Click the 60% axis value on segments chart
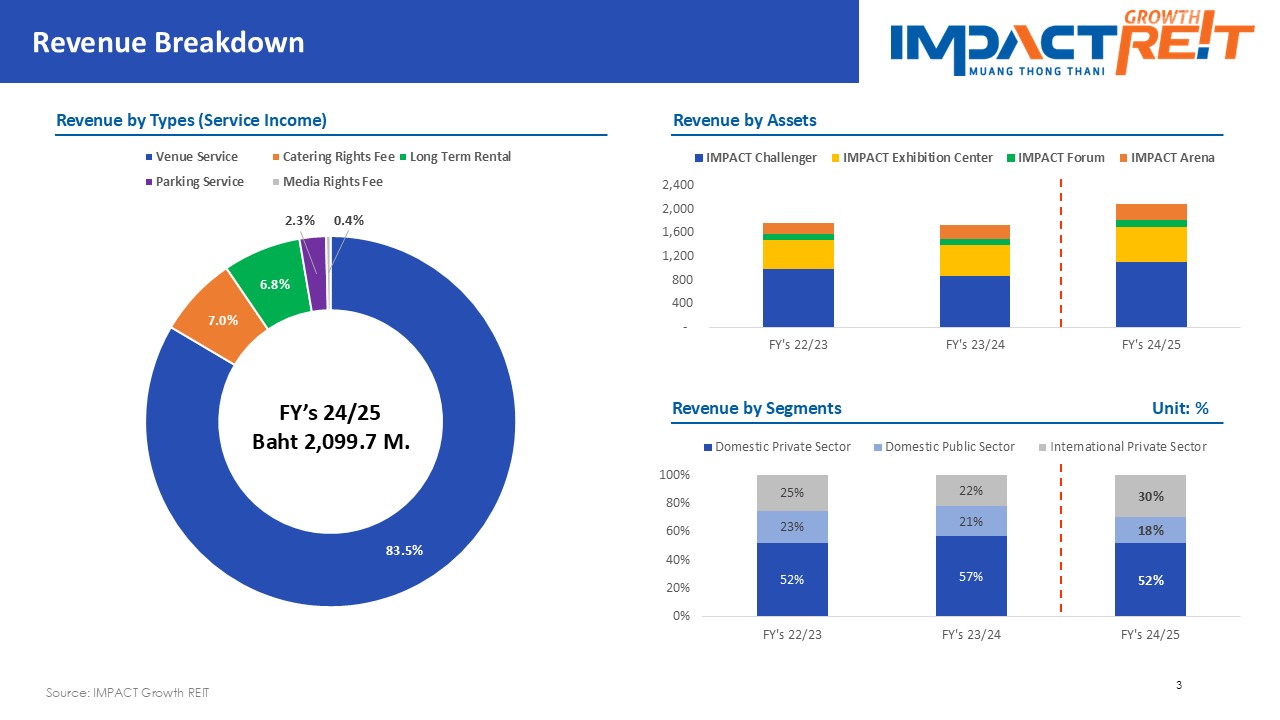 click(x=678, y=531)
